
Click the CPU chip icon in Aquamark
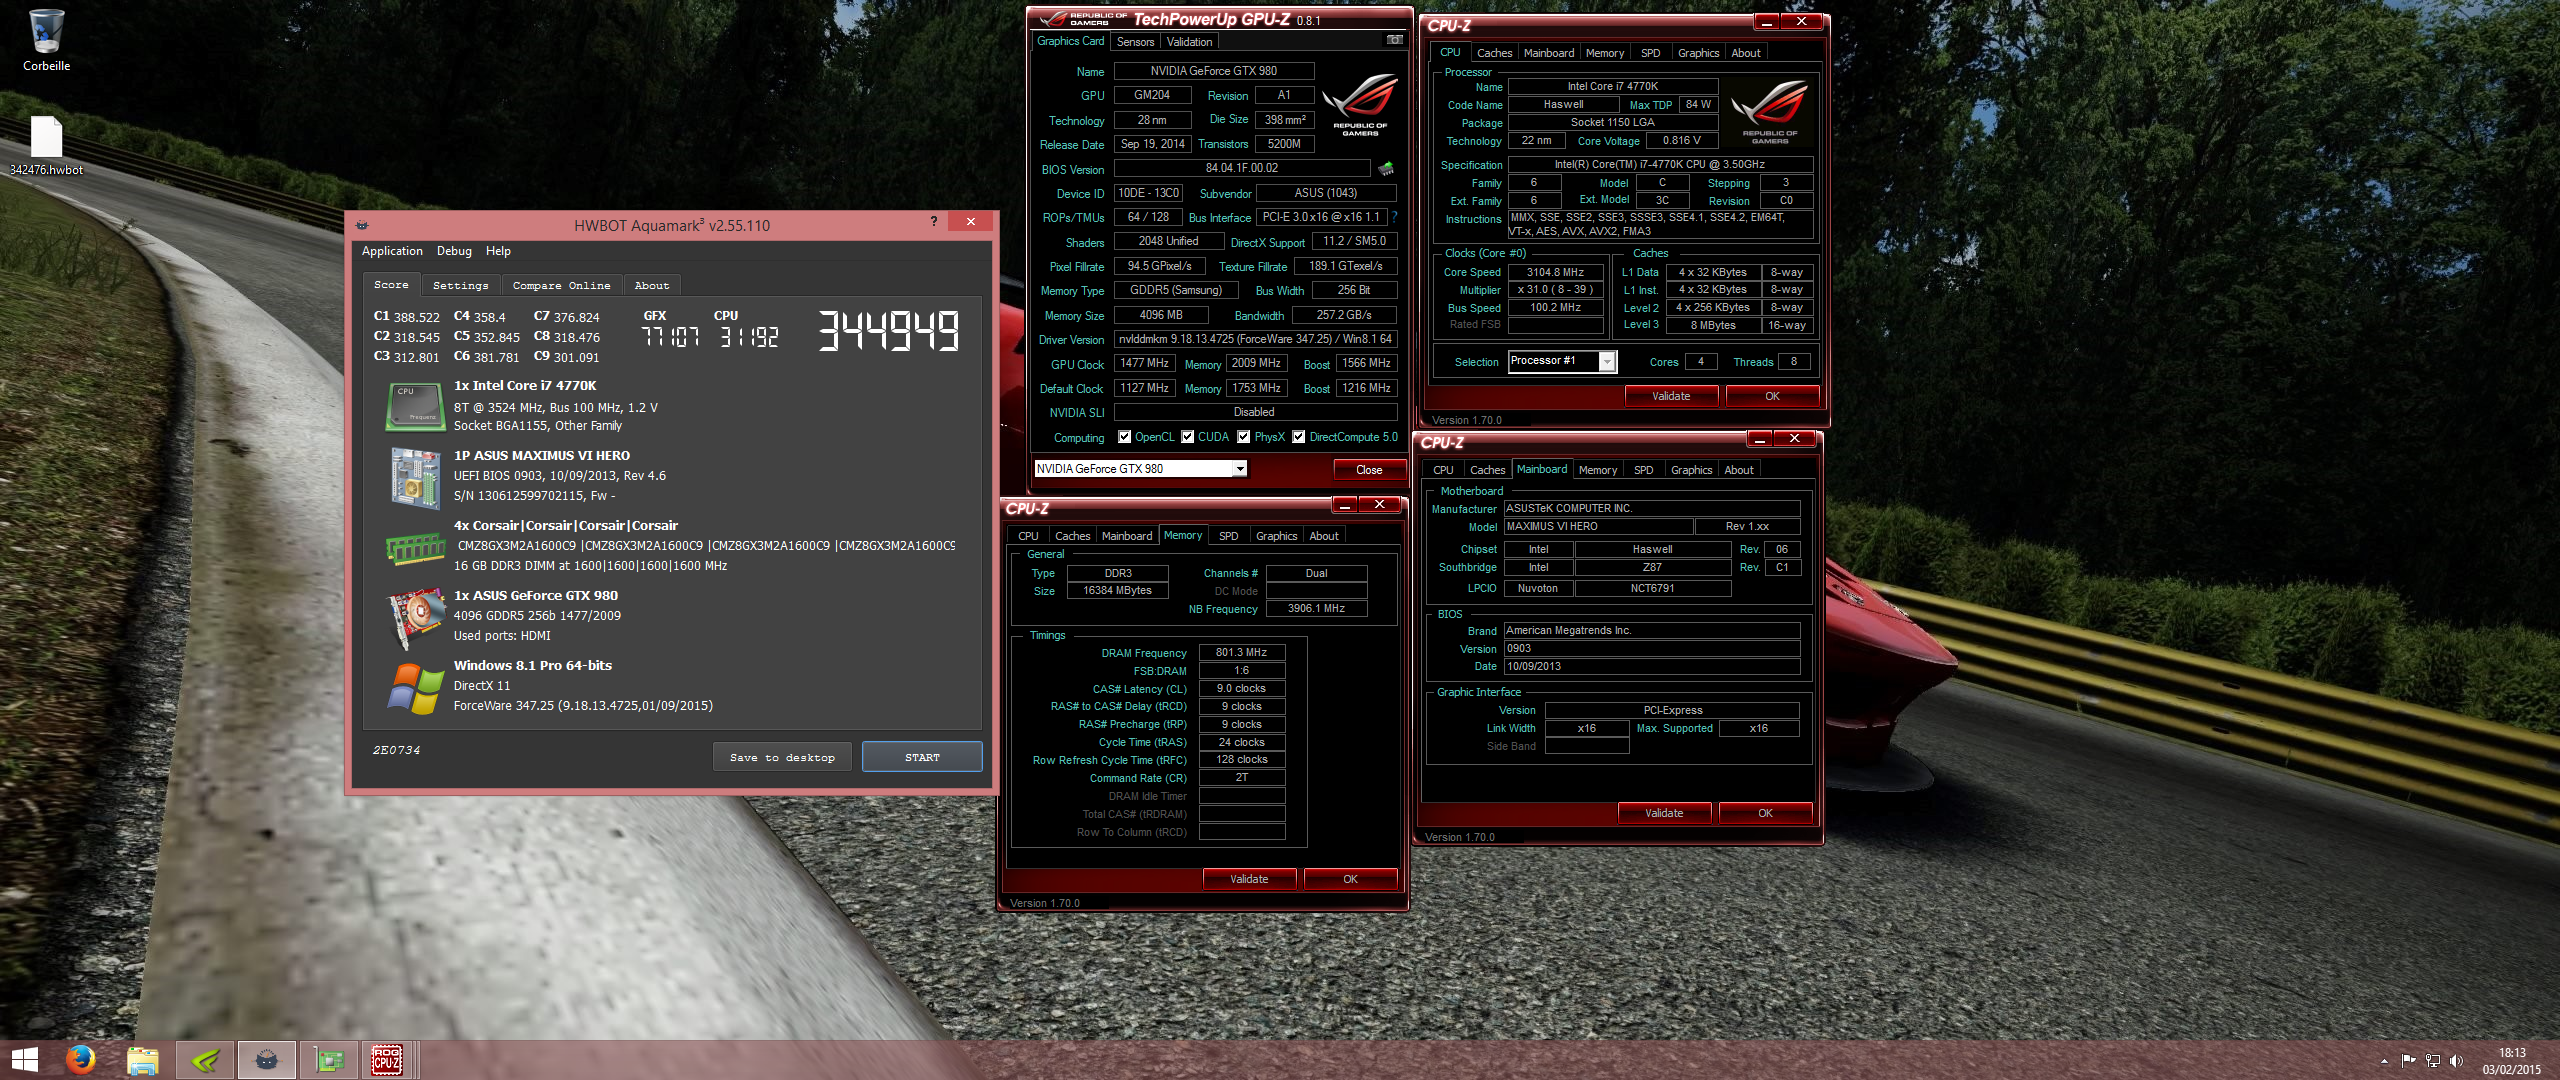415,407
